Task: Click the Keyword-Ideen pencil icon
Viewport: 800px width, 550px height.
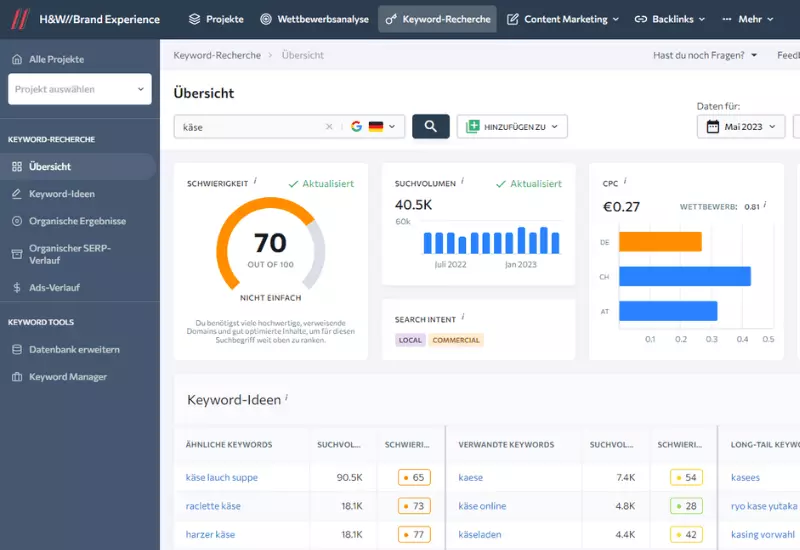Action: point(17,194)
